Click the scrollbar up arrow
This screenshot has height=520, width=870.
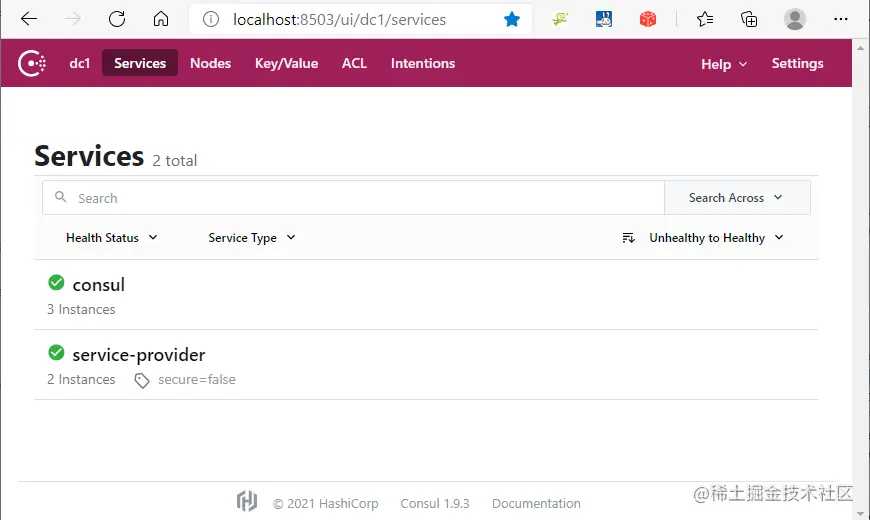click(861, 48)
